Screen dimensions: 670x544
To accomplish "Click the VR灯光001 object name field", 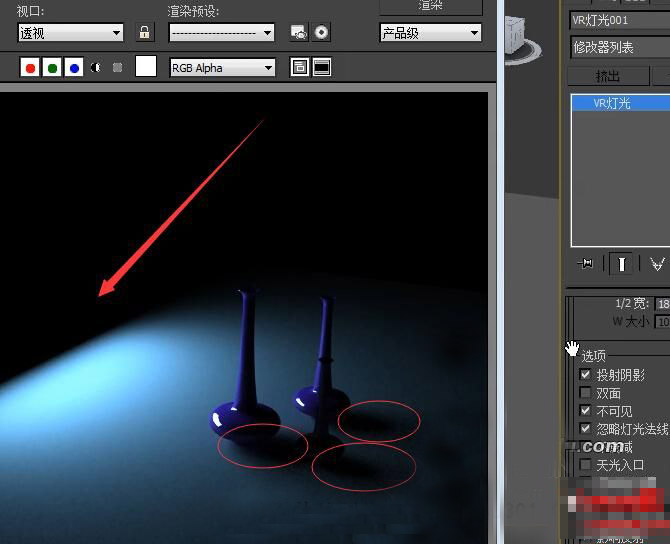I will 620,21.
